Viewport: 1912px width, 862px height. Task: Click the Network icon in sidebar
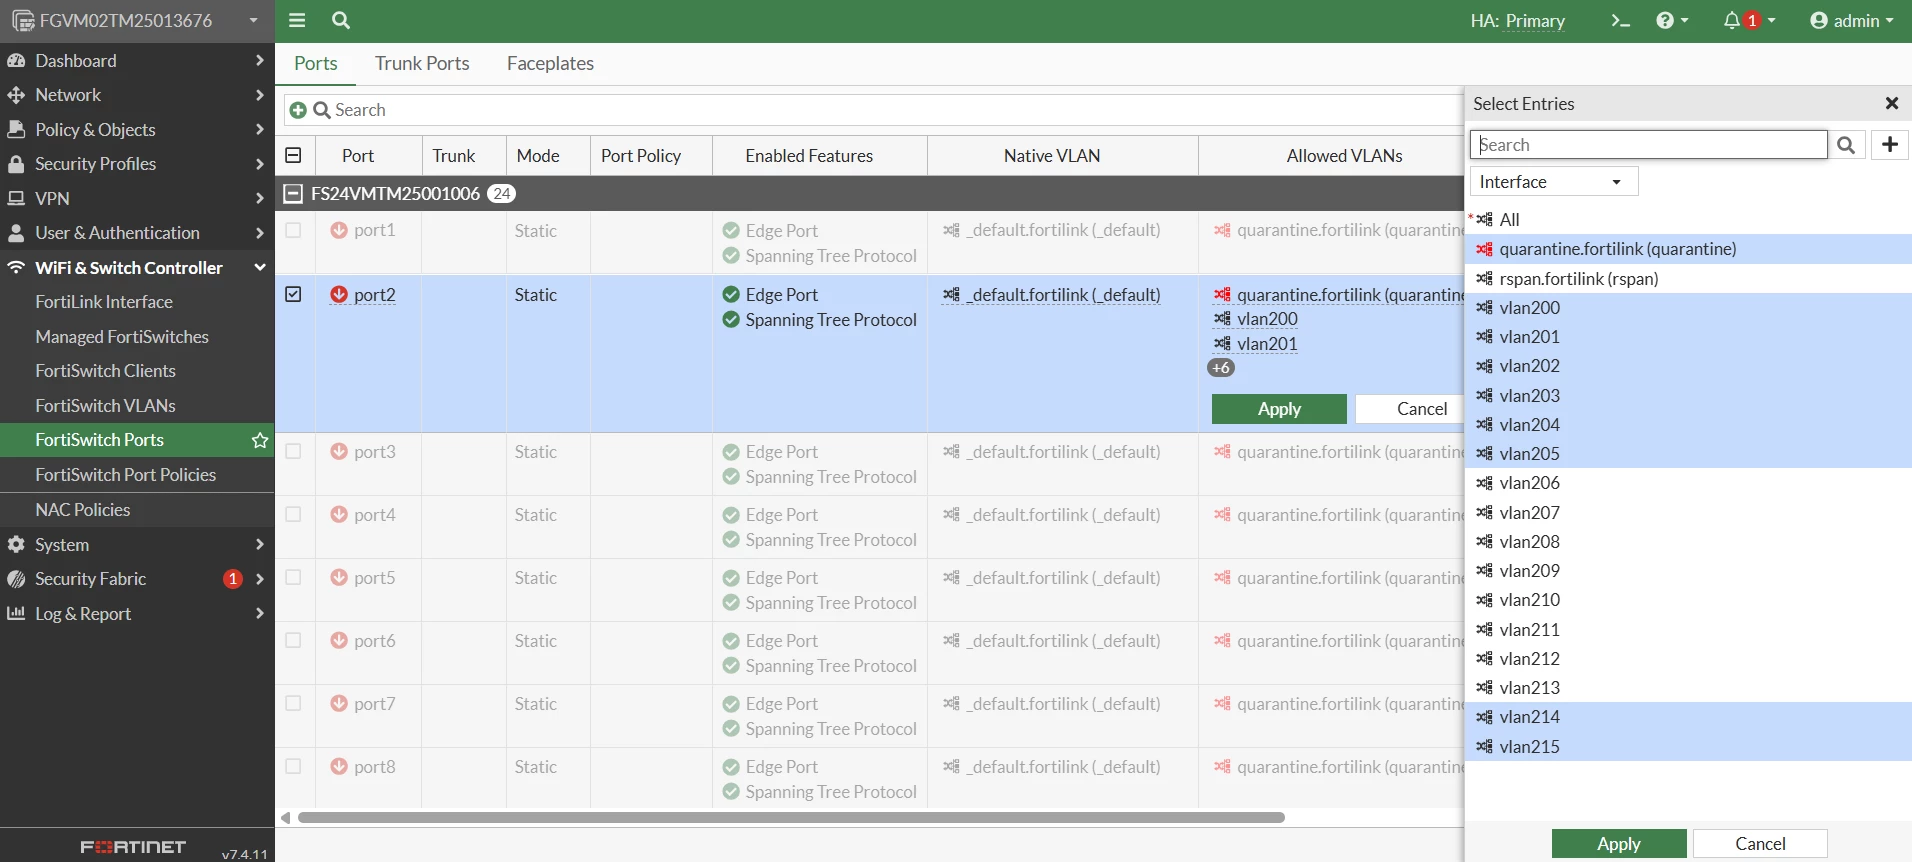coord(16,95)
